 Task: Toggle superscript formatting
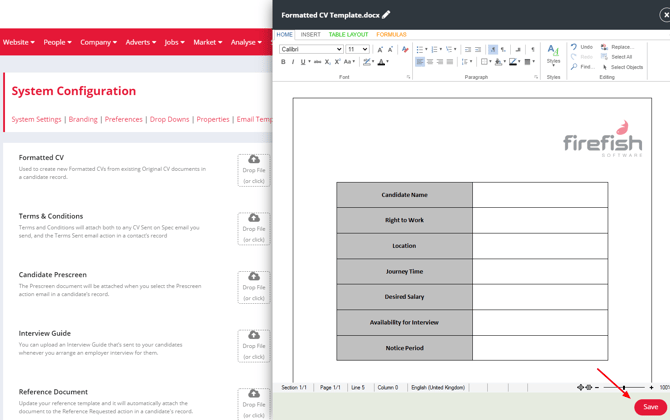[337, 62]
